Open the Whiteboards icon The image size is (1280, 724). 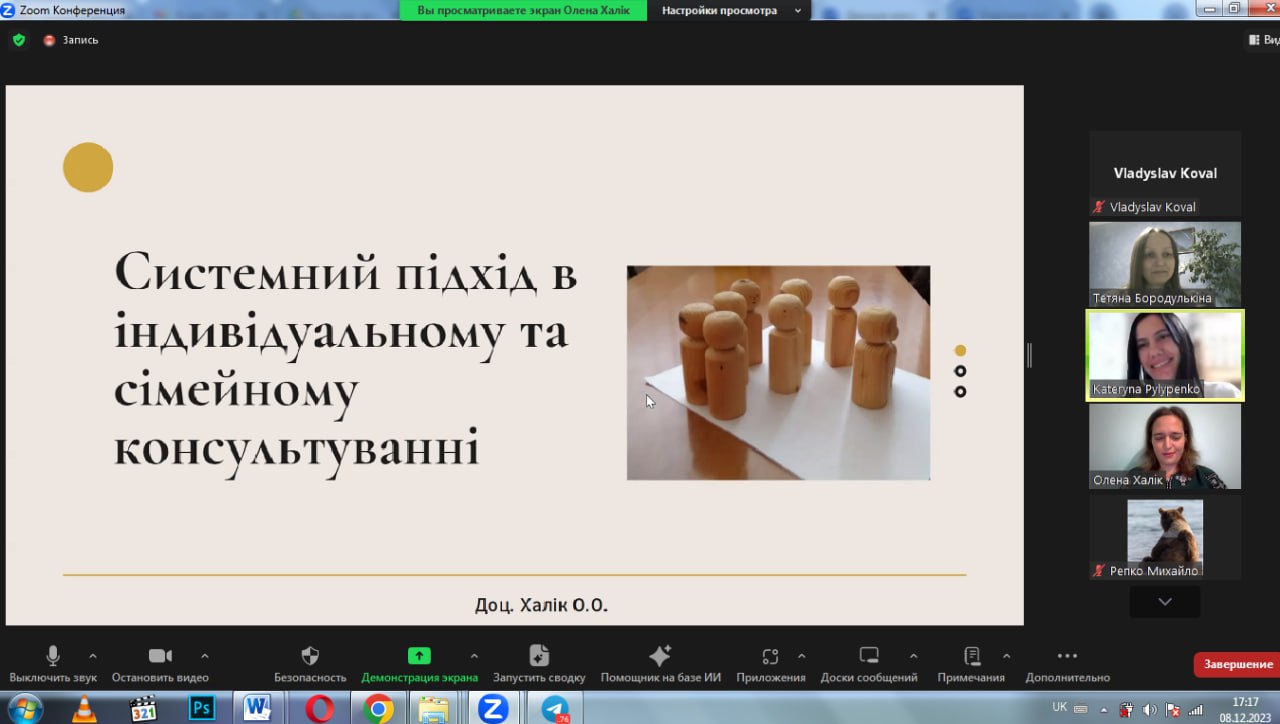point(869,656)
